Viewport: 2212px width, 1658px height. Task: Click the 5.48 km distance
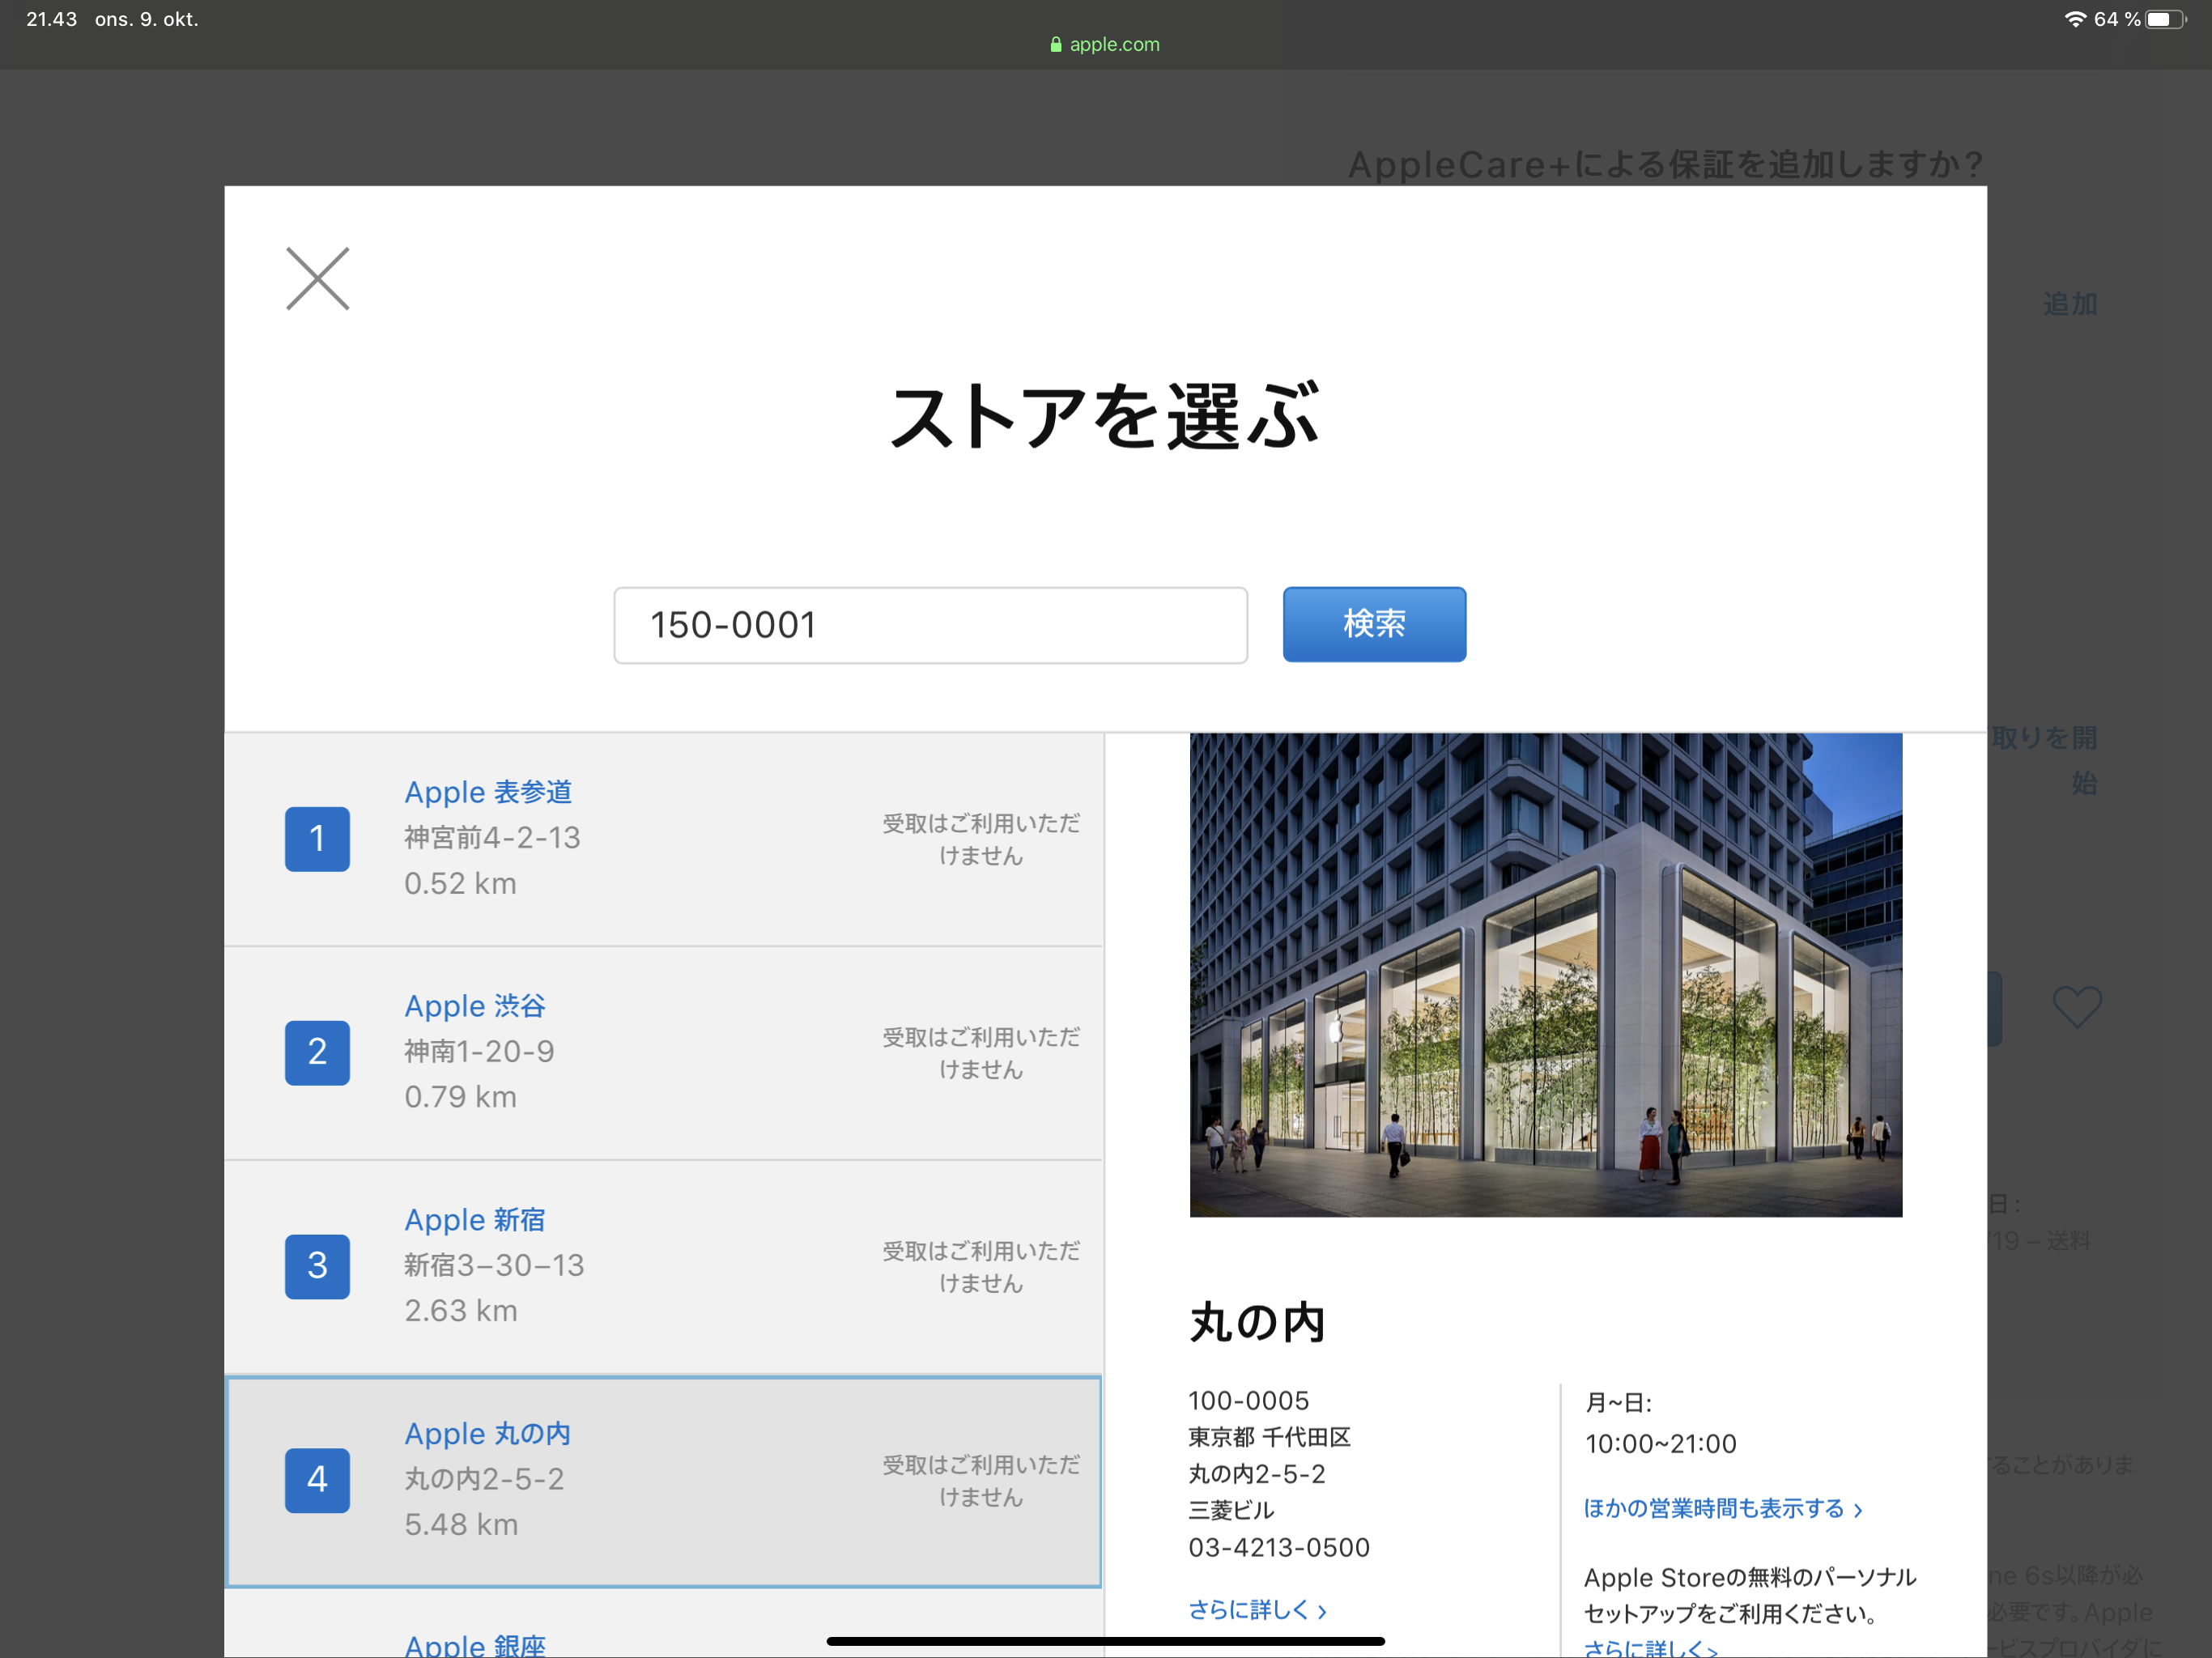click(461, 1525)
